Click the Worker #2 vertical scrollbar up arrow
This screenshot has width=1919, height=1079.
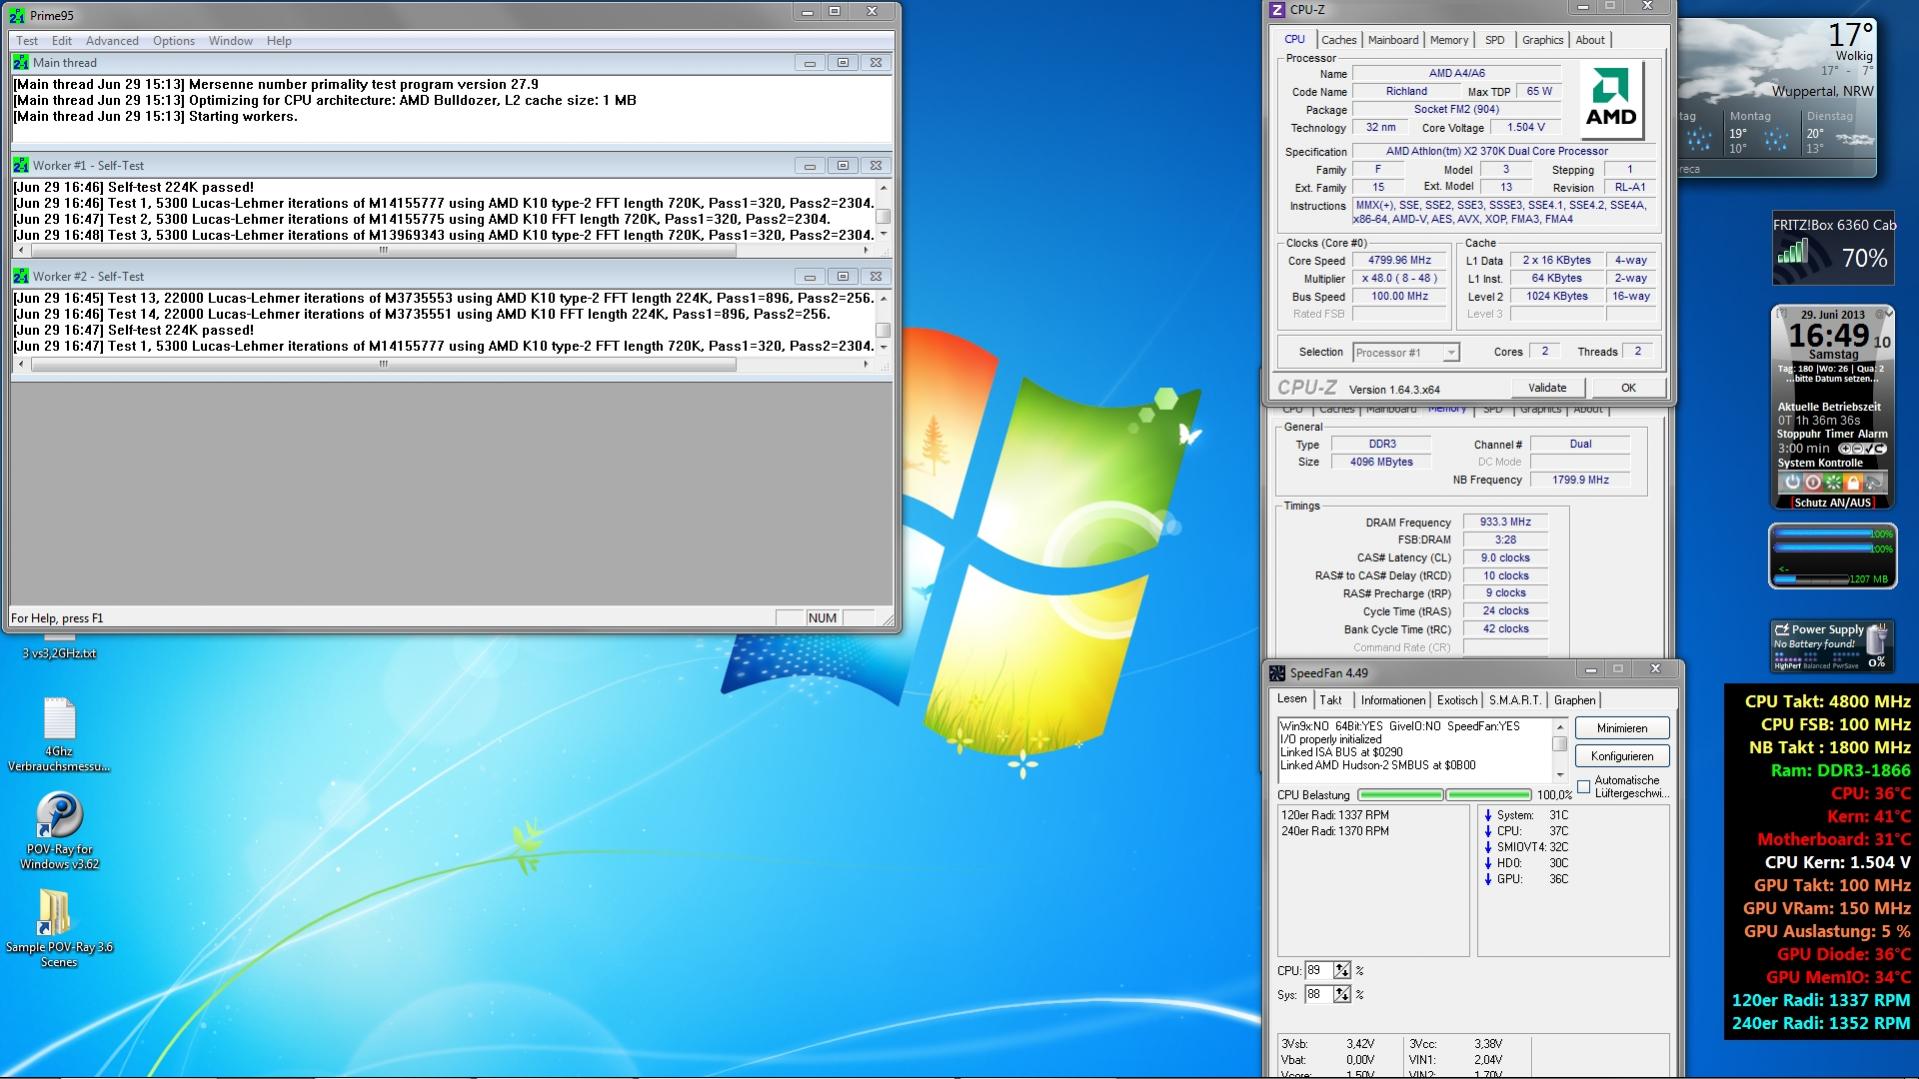pyautogui.click(x=883, y=298)
